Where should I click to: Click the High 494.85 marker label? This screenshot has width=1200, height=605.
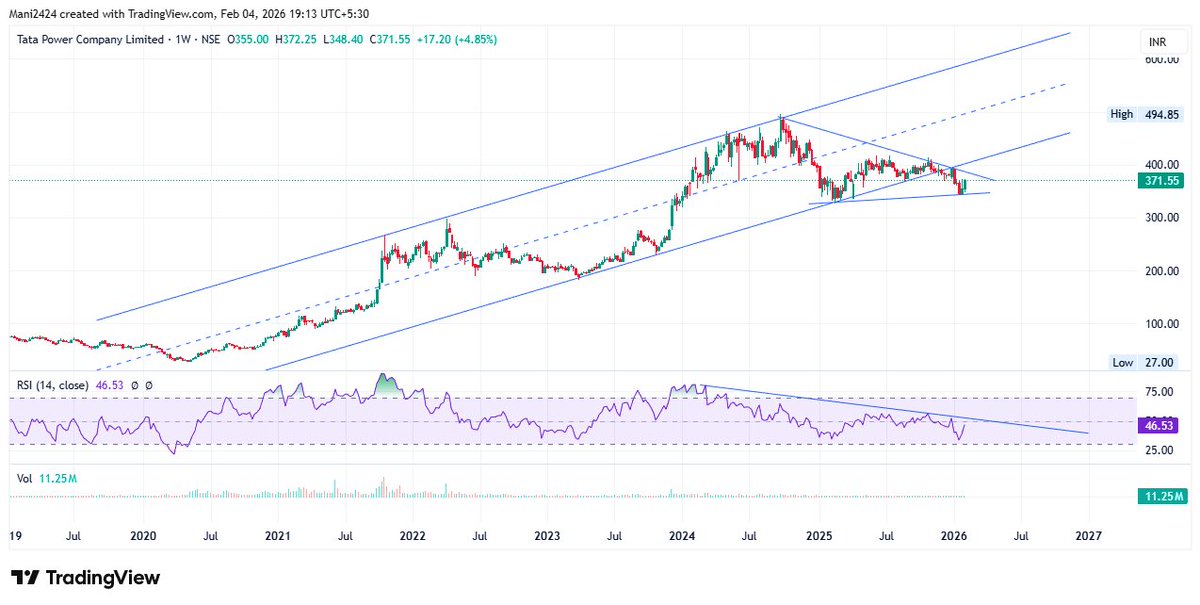[x=1145, y=114]
